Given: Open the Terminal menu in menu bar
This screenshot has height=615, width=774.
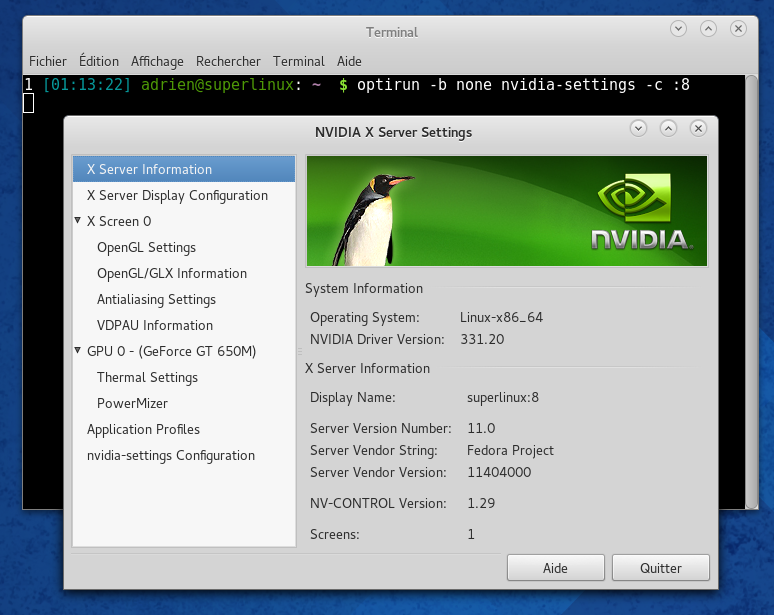Looking at the screenshot, I should point(299,61).
